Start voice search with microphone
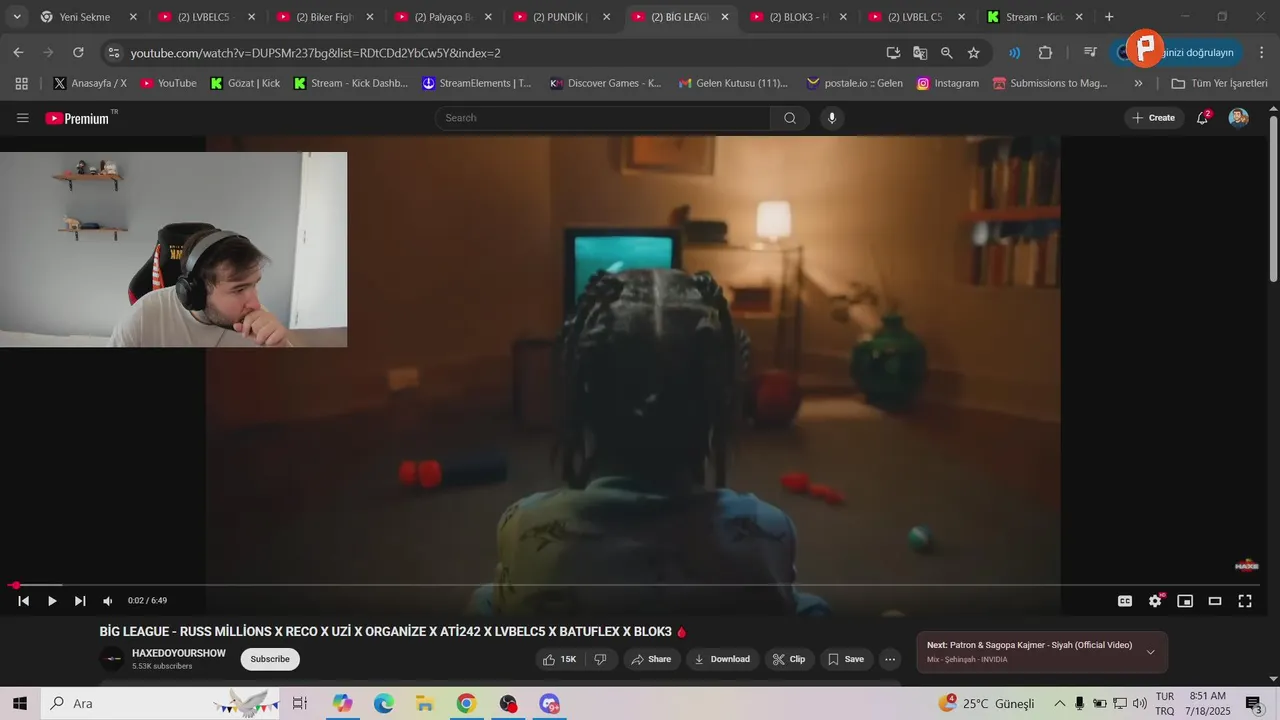 click(831, 118)
